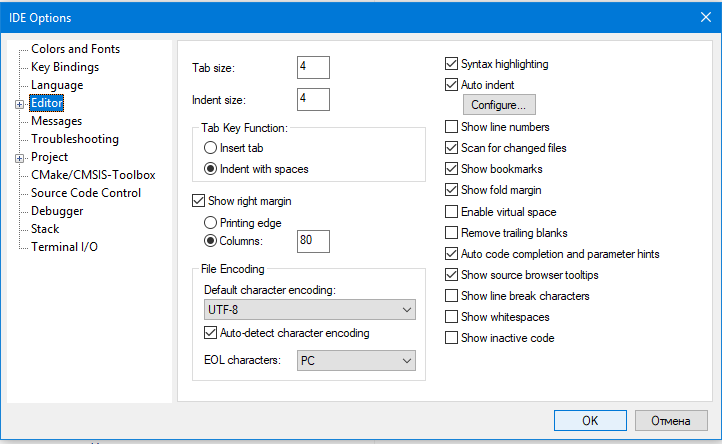
Task: Click the Tab size input field
Action: pyautogui.click(x=313, y=67)
